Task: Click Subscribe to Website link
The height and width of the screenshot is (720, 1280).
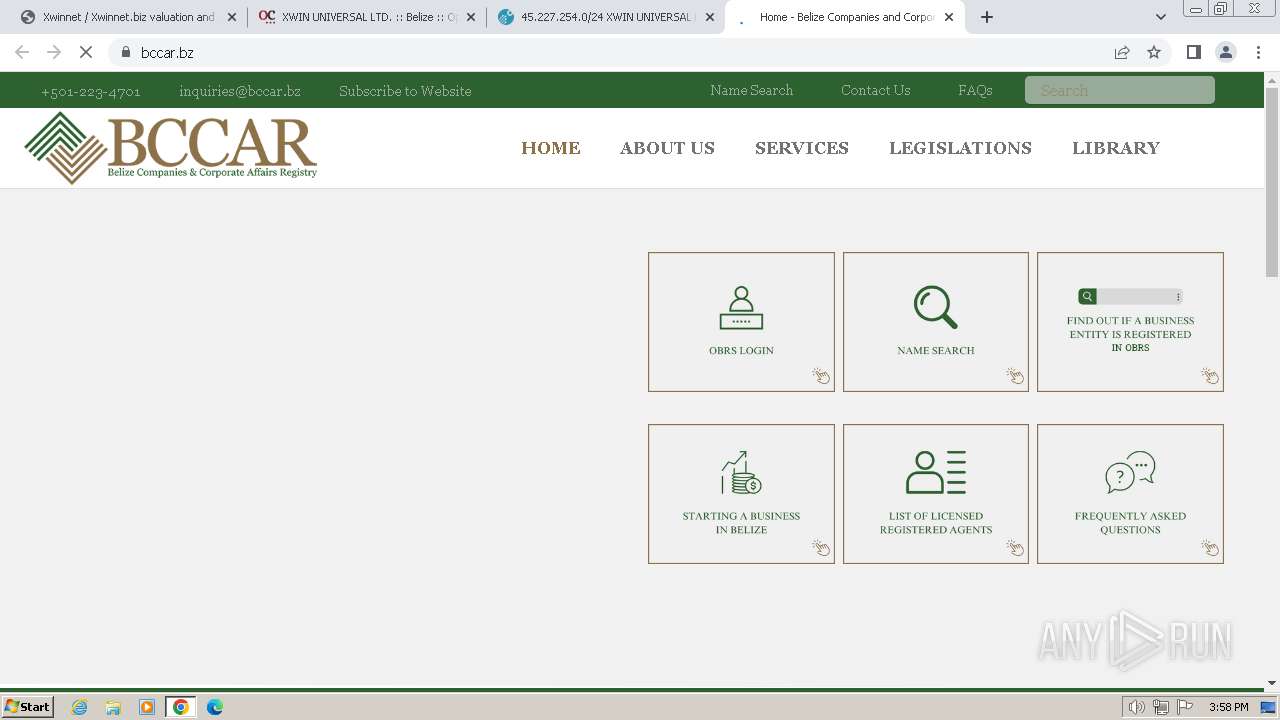Action: (x=405, y=91)
